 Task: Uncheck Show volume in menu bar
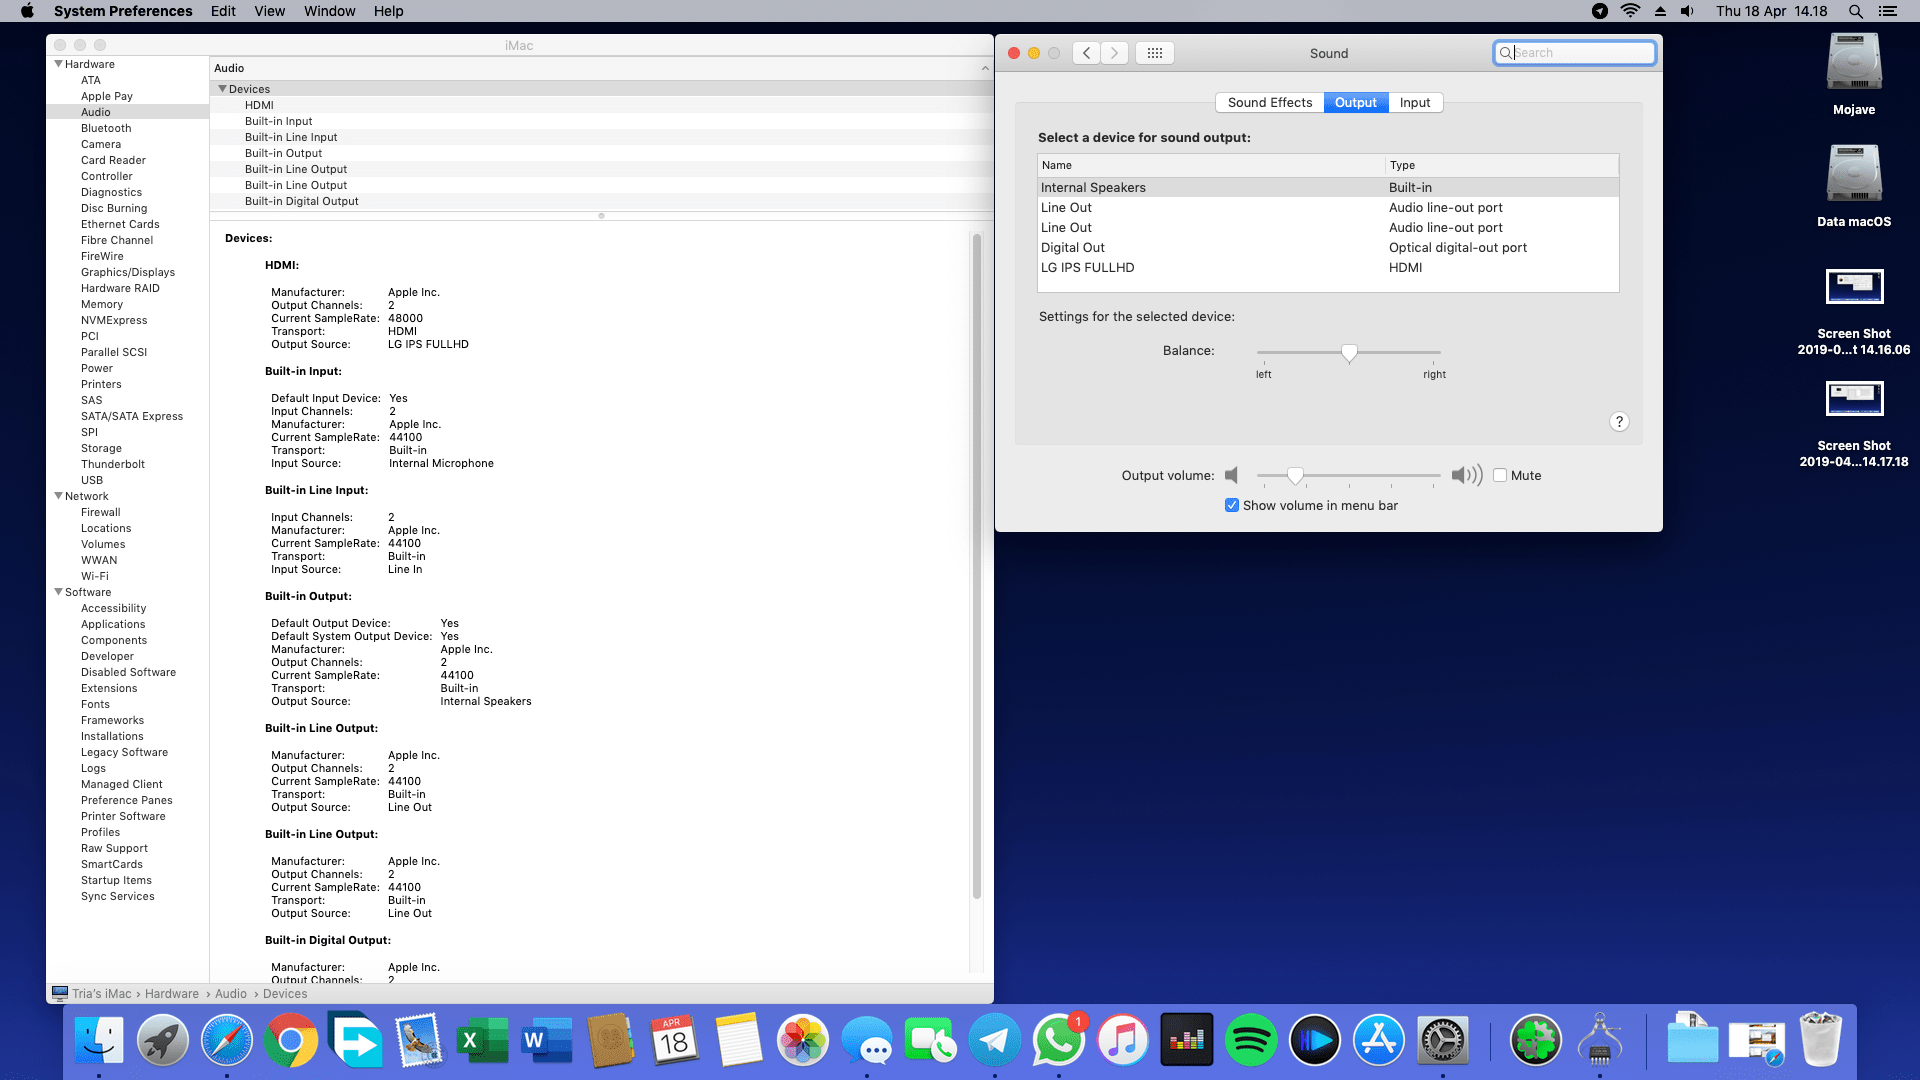[1232, 505]
